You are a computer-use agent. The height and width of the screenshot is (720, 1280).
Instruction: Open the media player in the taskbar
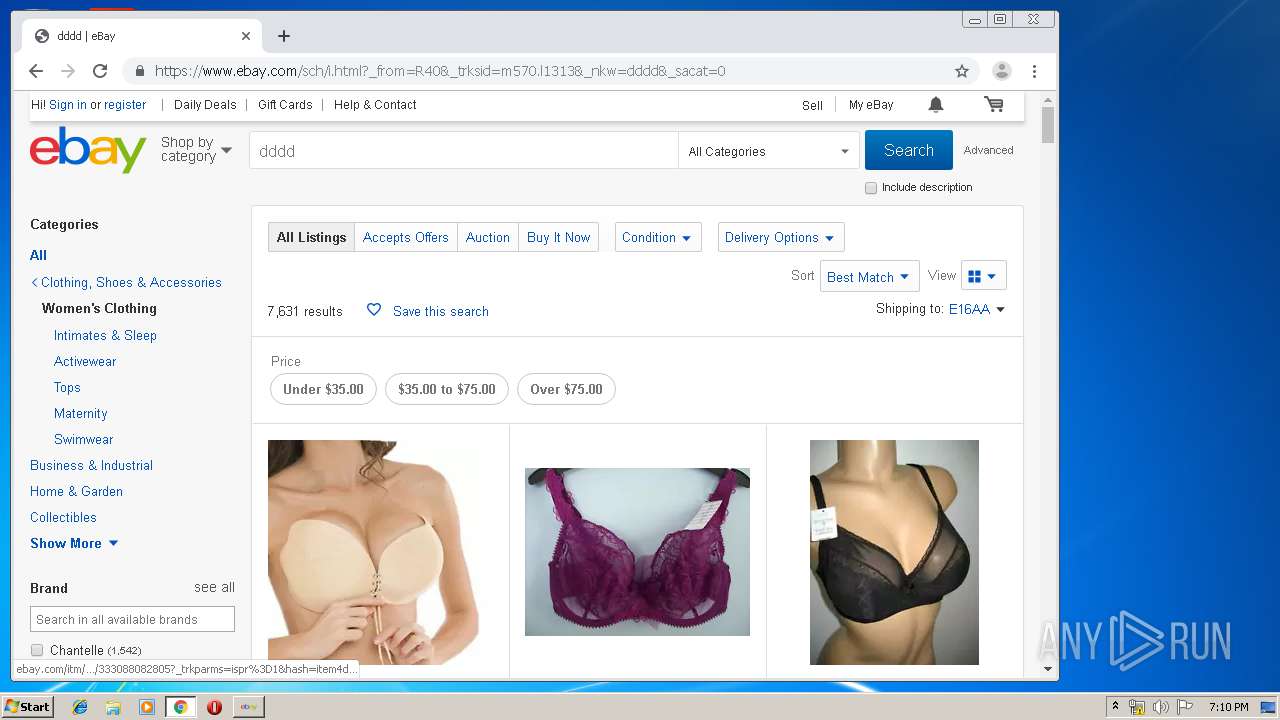pos(147,707)
